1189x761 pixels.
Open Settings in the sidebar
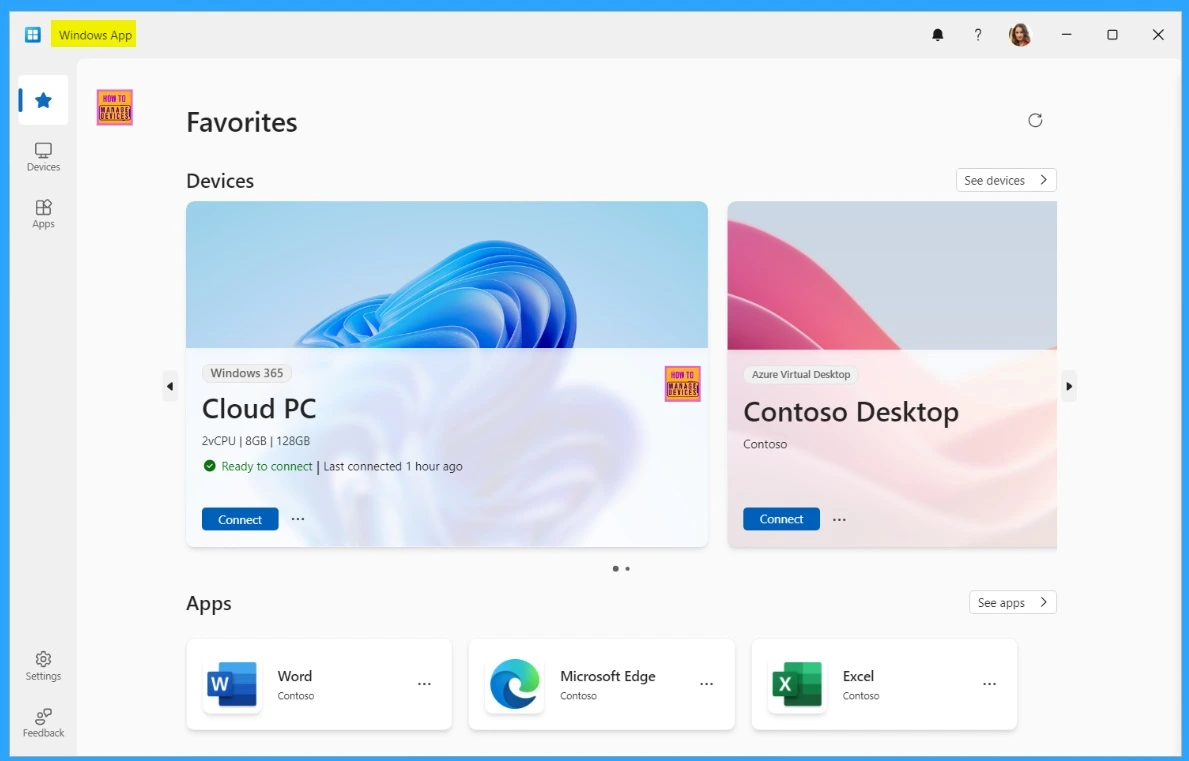43,666
